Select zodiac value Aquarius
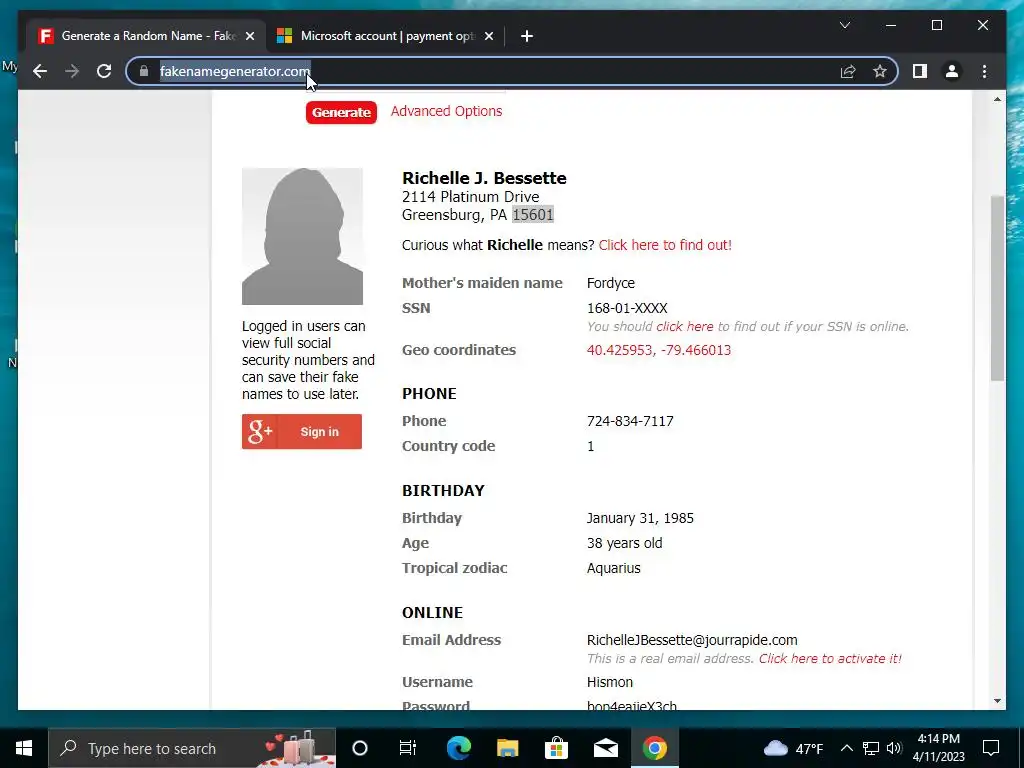Image resolution: width=1024 pixels, height=768 pixels. click(613, 568)
